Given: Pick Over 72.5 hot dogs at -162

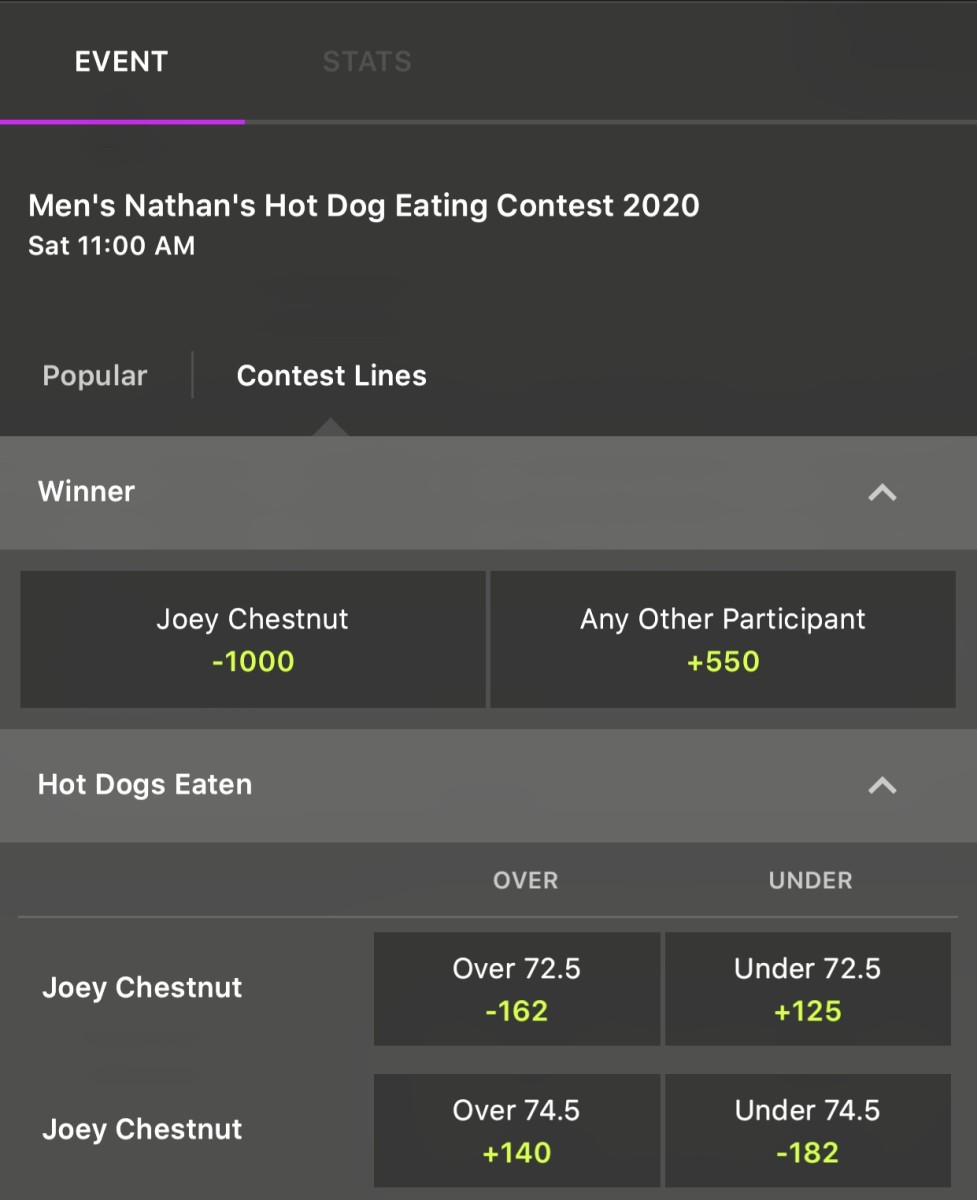Looking at the screenshot, I should 516,988.
